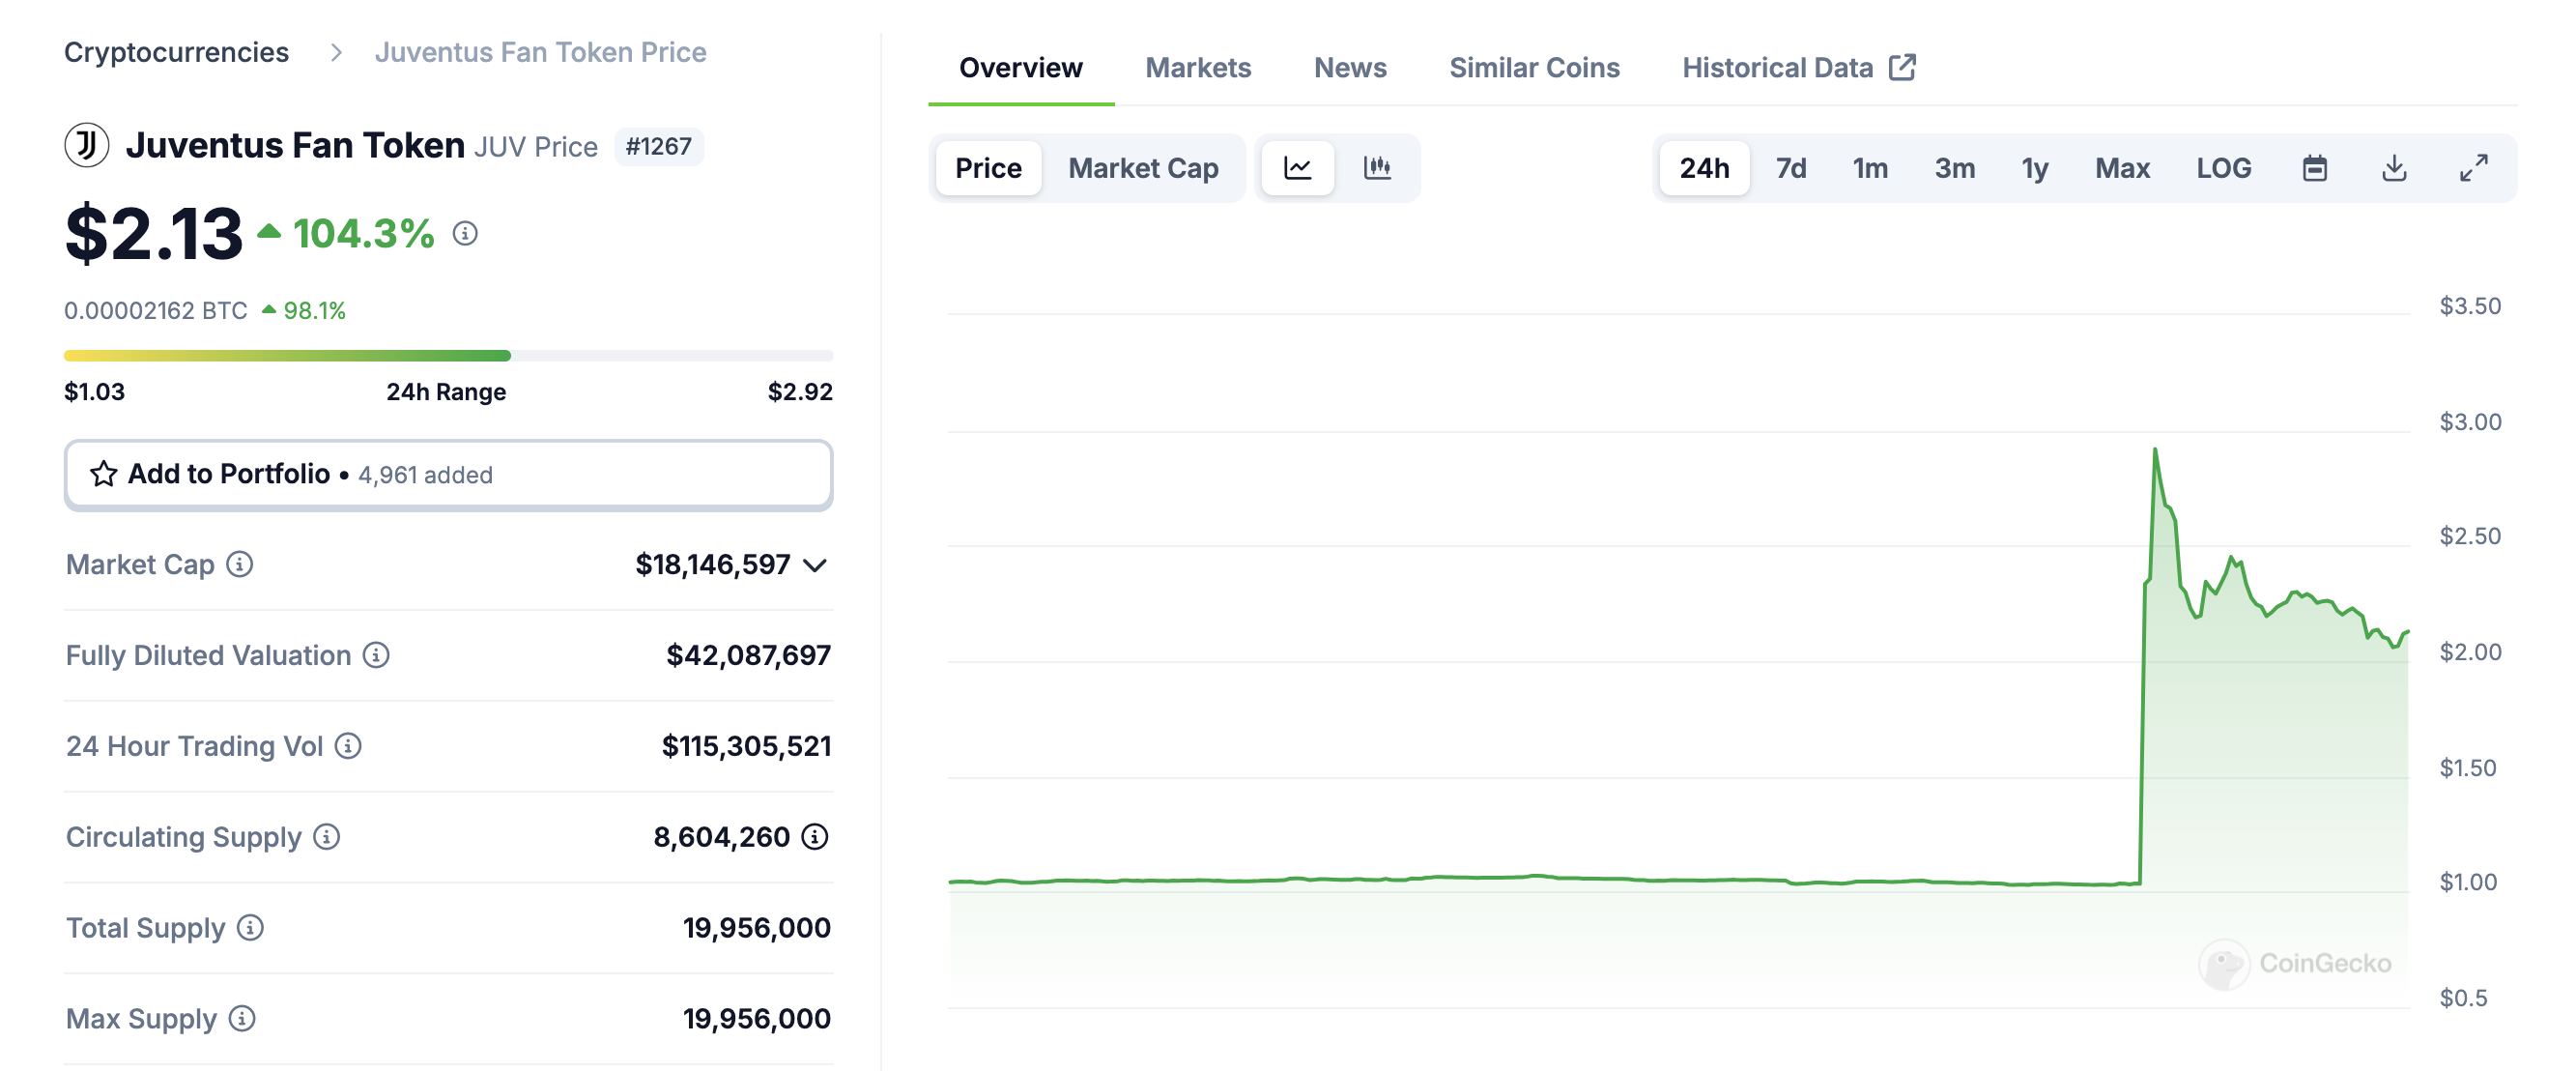The height and width of the screenshot is (1071, 2576).
Task: Click info icon after circulating supply value
Action: click(815, 836)
